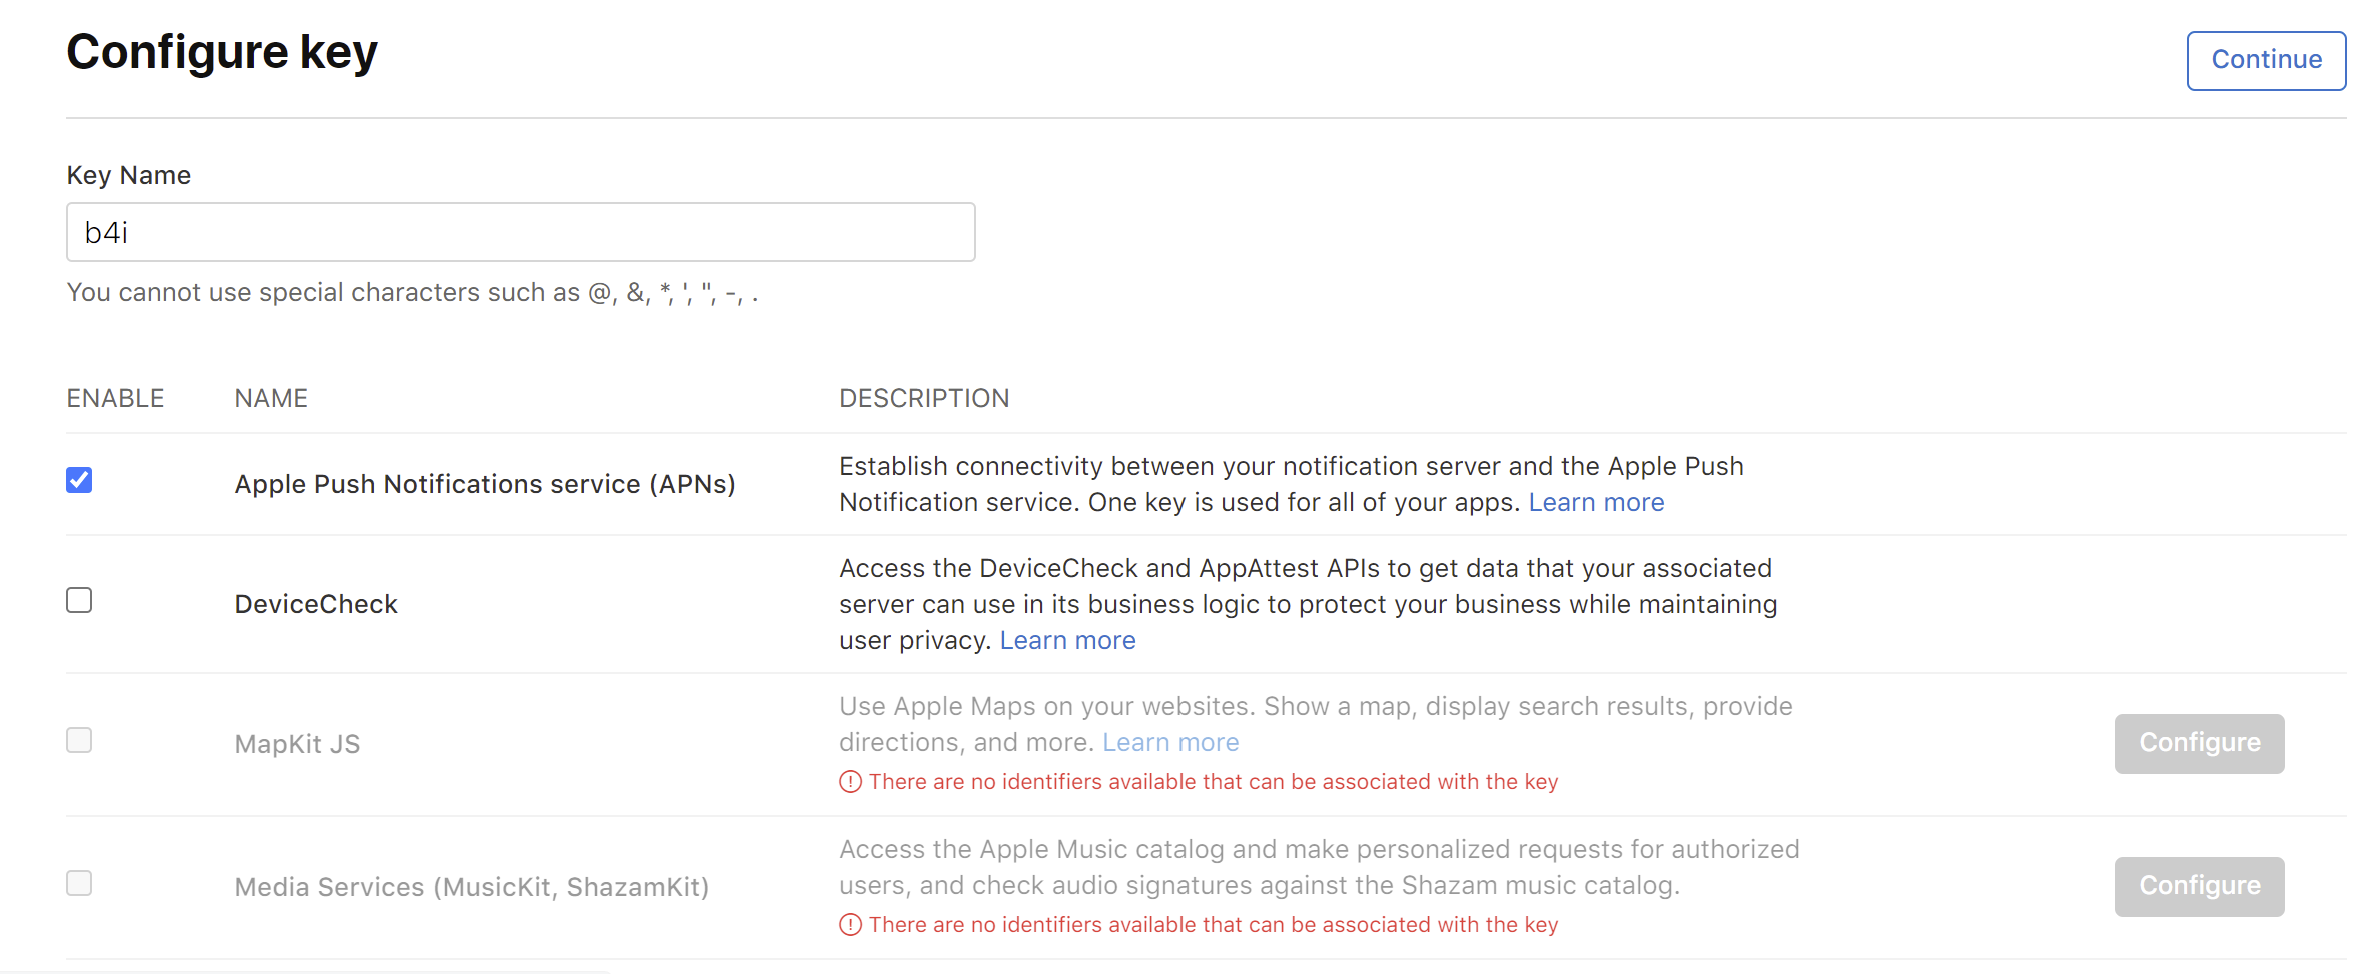Screen dimensions: 2354x974
Task: Uncheck the Apple Push Notifications service checkbox
Action: [79, 480]
